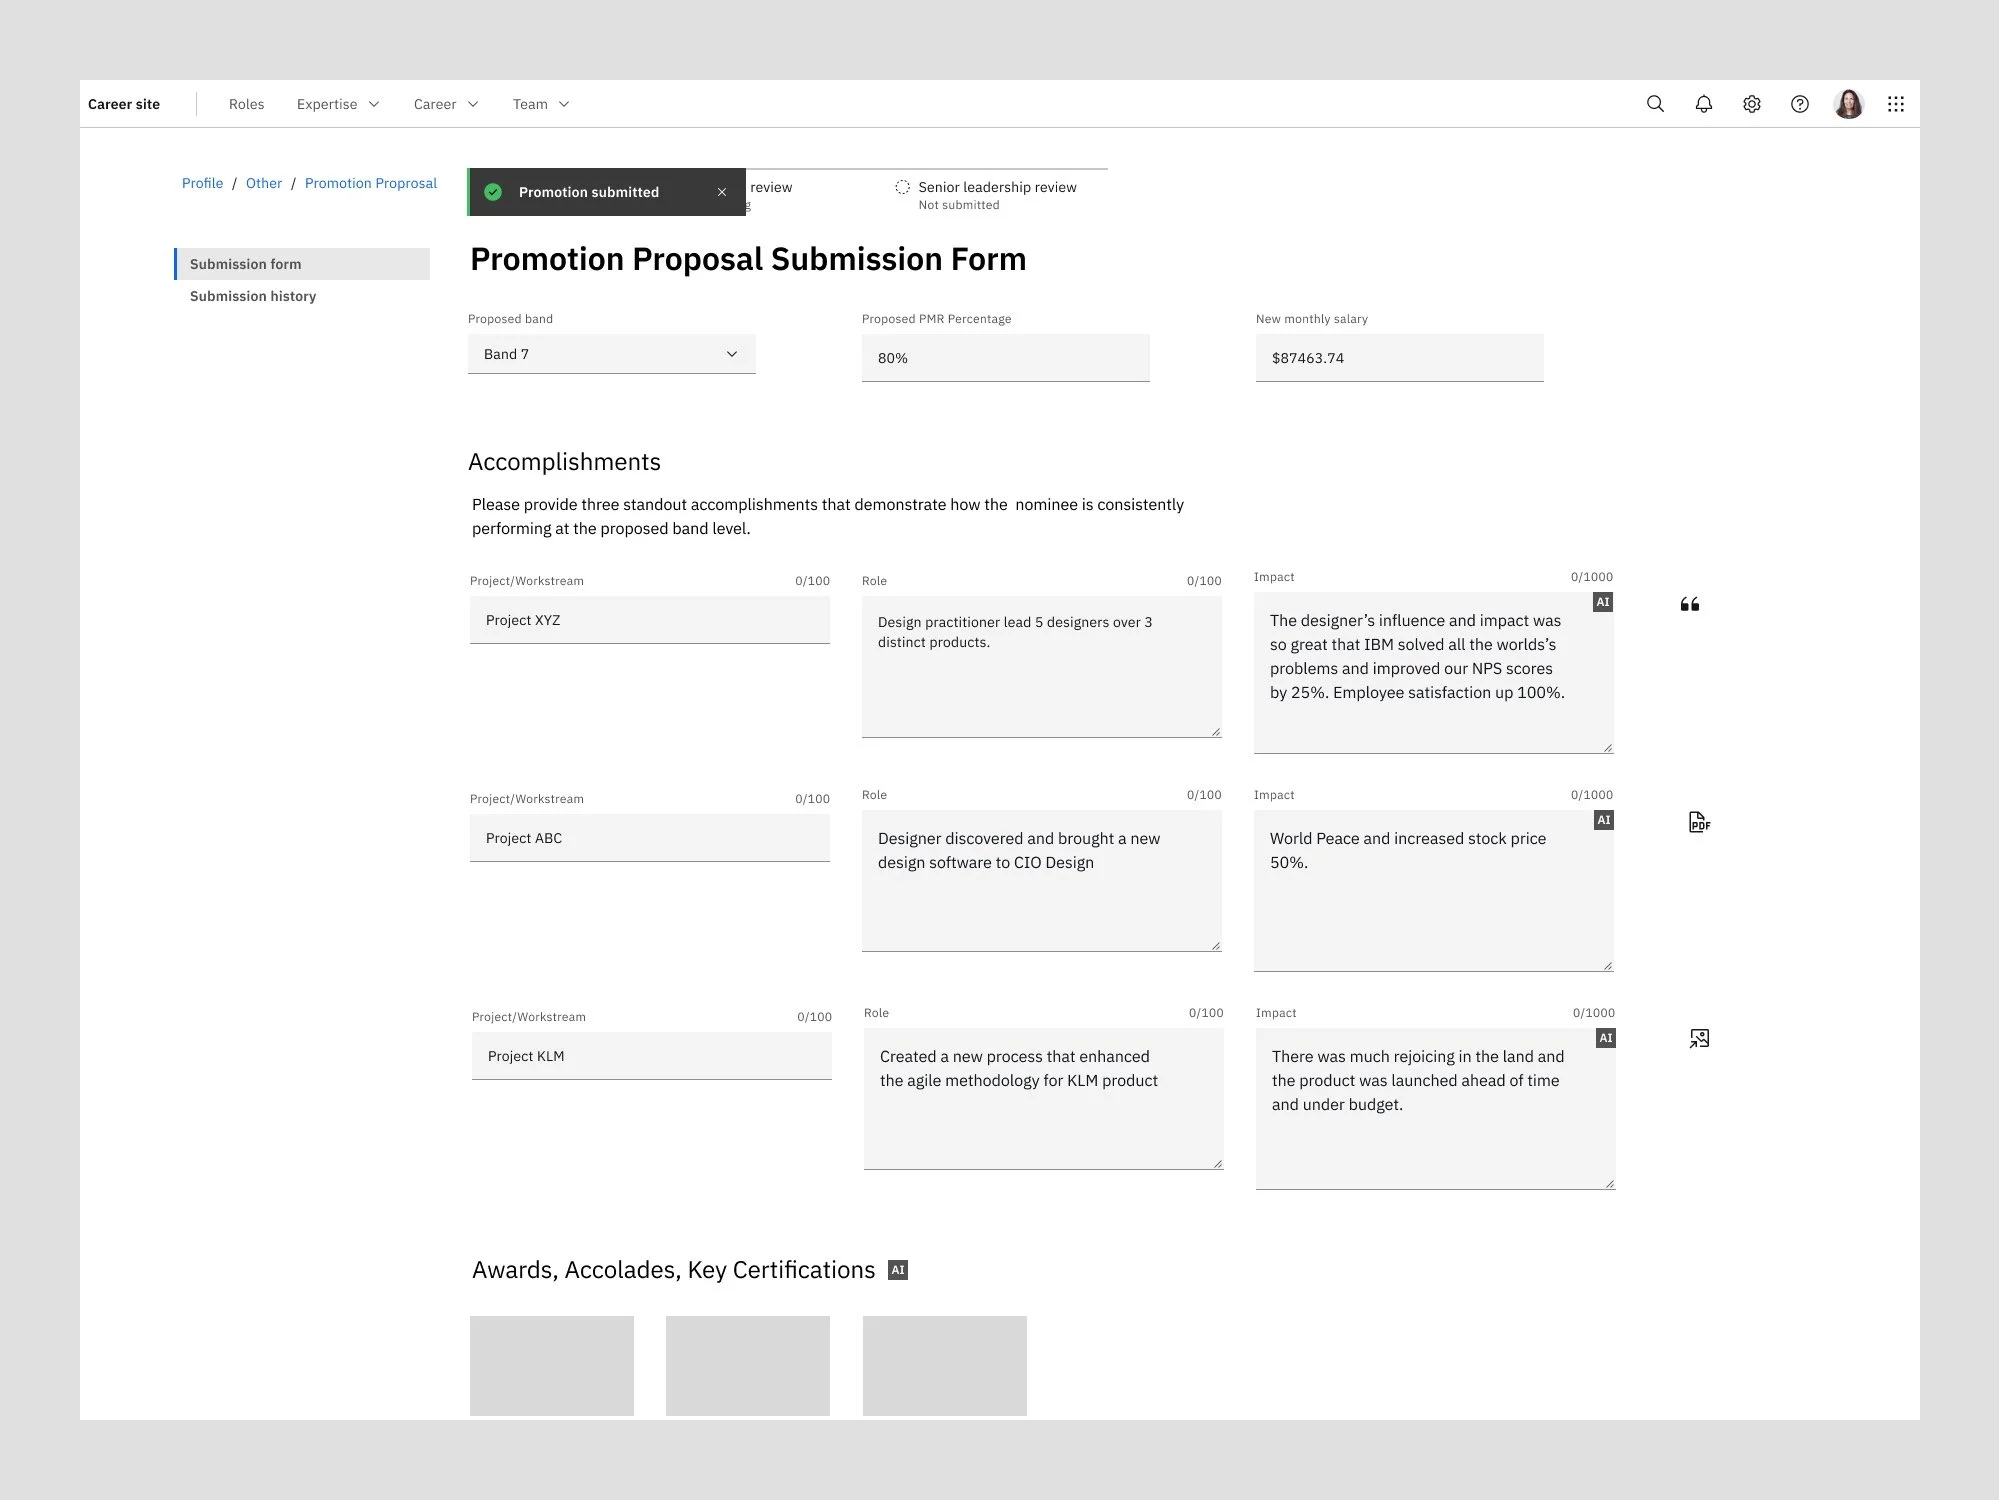
Task: Open the search icon in header
Action: pyautogui.click(x=1655, y=104)
